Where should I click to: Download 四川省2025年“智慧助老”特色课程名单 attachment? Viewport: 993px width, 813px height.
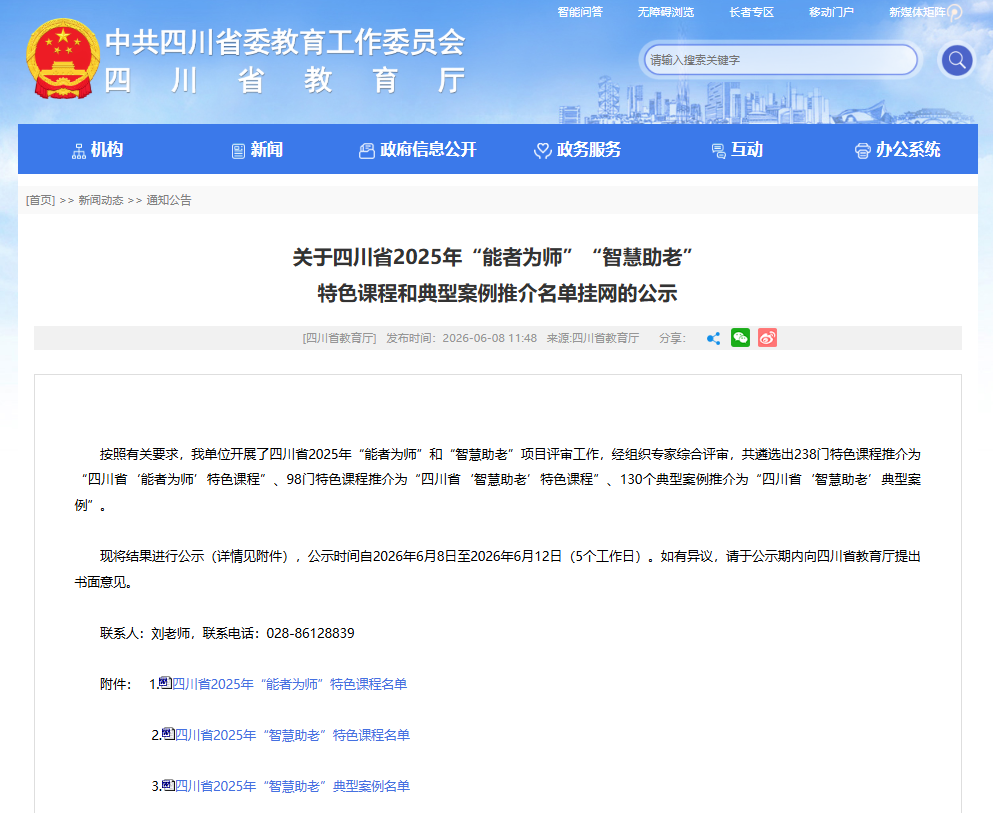[x=292, y=735]
